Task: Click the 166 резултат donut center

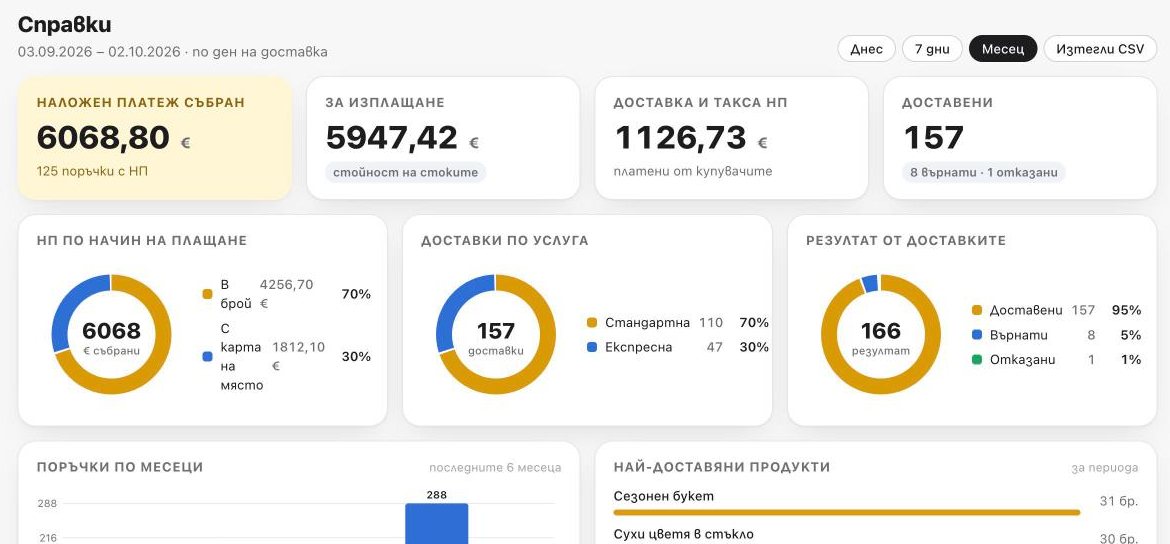Action: click(881, 336)
